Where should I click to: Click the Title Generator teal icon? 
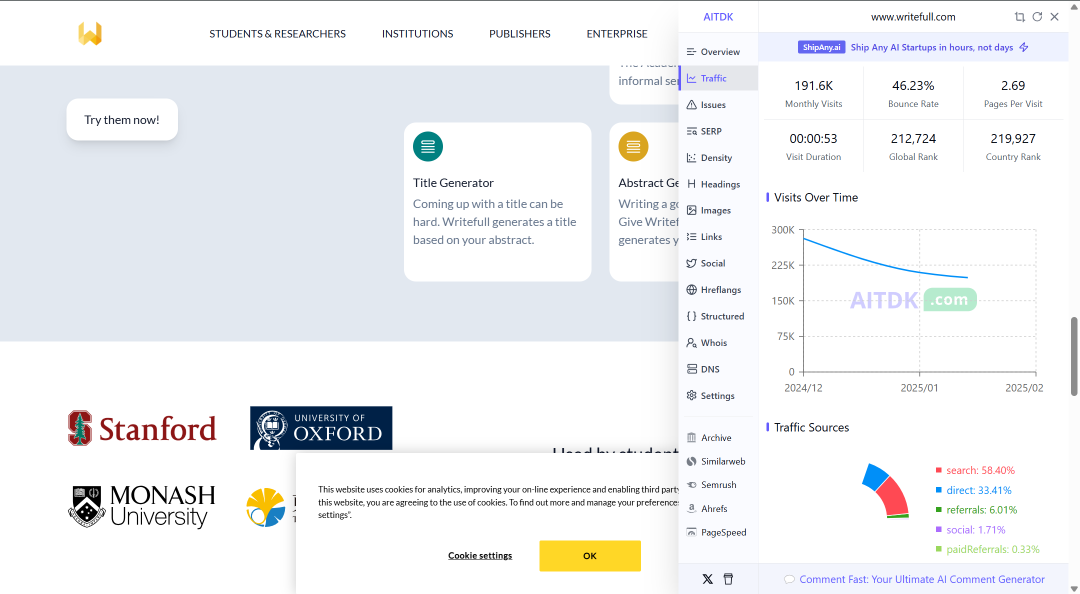click(x=428, y=147)
